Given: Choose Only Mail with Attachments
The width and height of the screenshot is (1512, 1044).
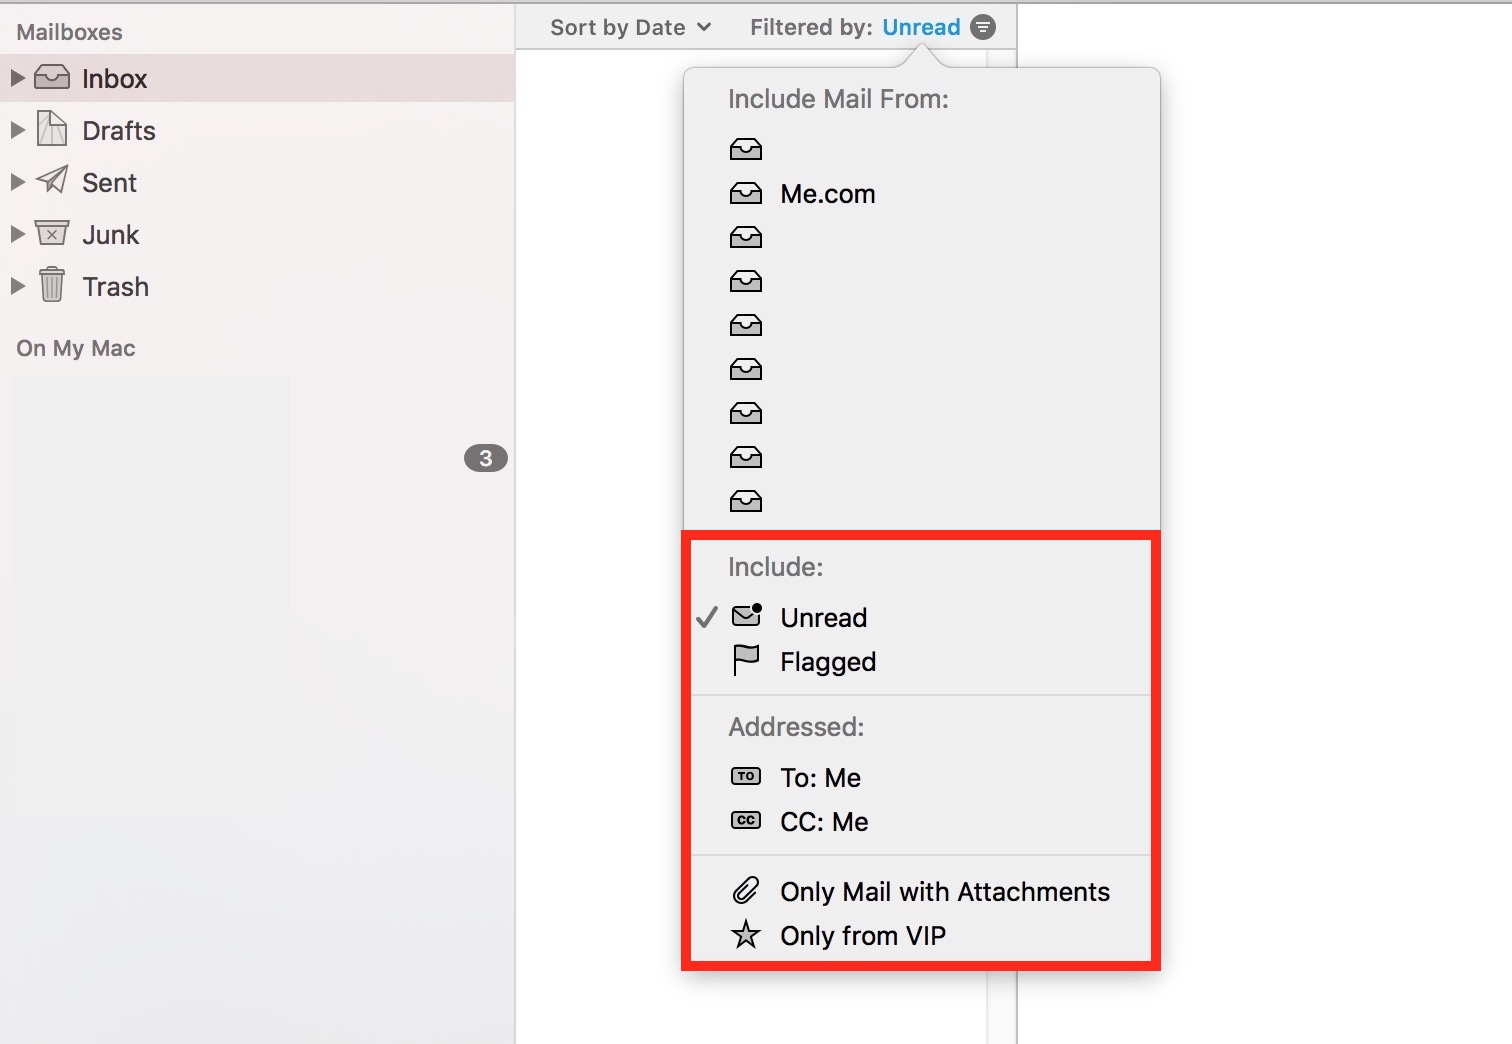Looking at the screenshot, I should (921, 891).
